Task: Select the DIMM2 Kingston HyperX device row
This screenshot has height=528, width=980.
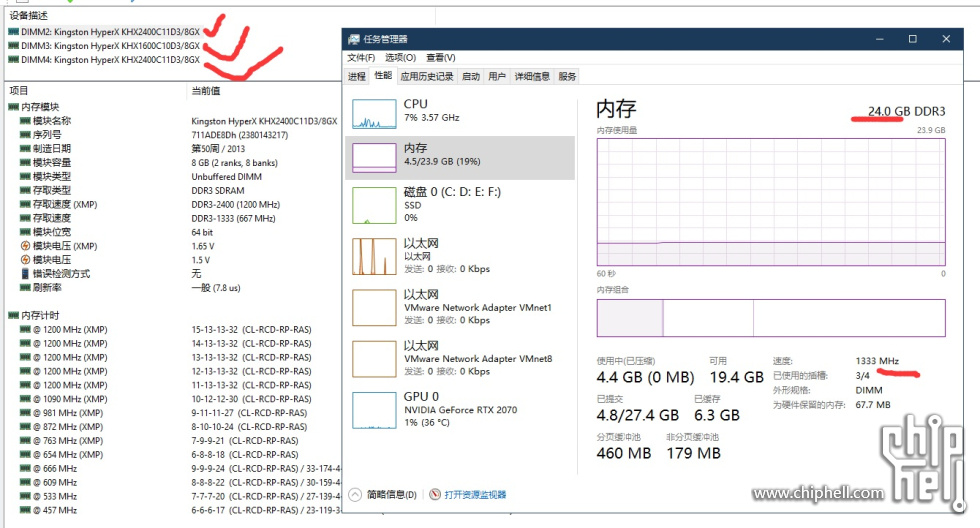Action: coord(104,32)
